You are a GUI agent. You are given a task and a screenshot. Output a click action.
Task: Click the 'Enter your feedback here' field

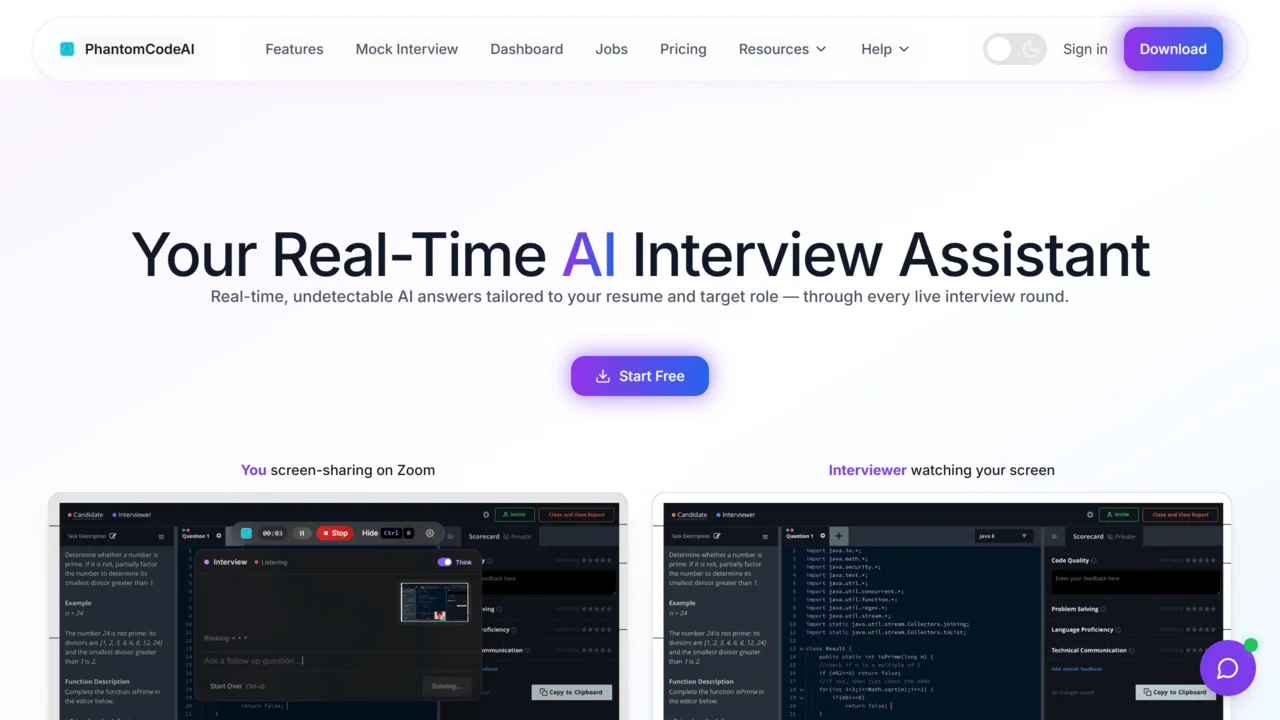coord(1135,582)
